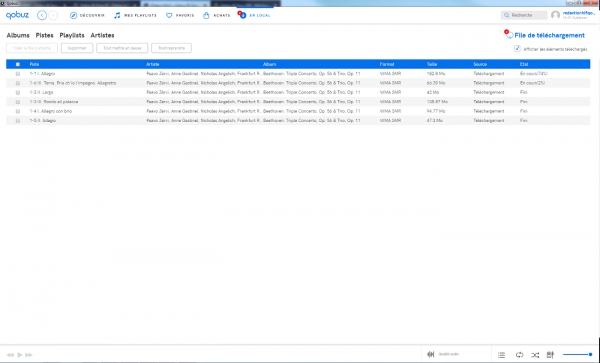Click the Qualité audio label
Image resolution: width=600 pixels, height=363 pixels.
point(448,354)
